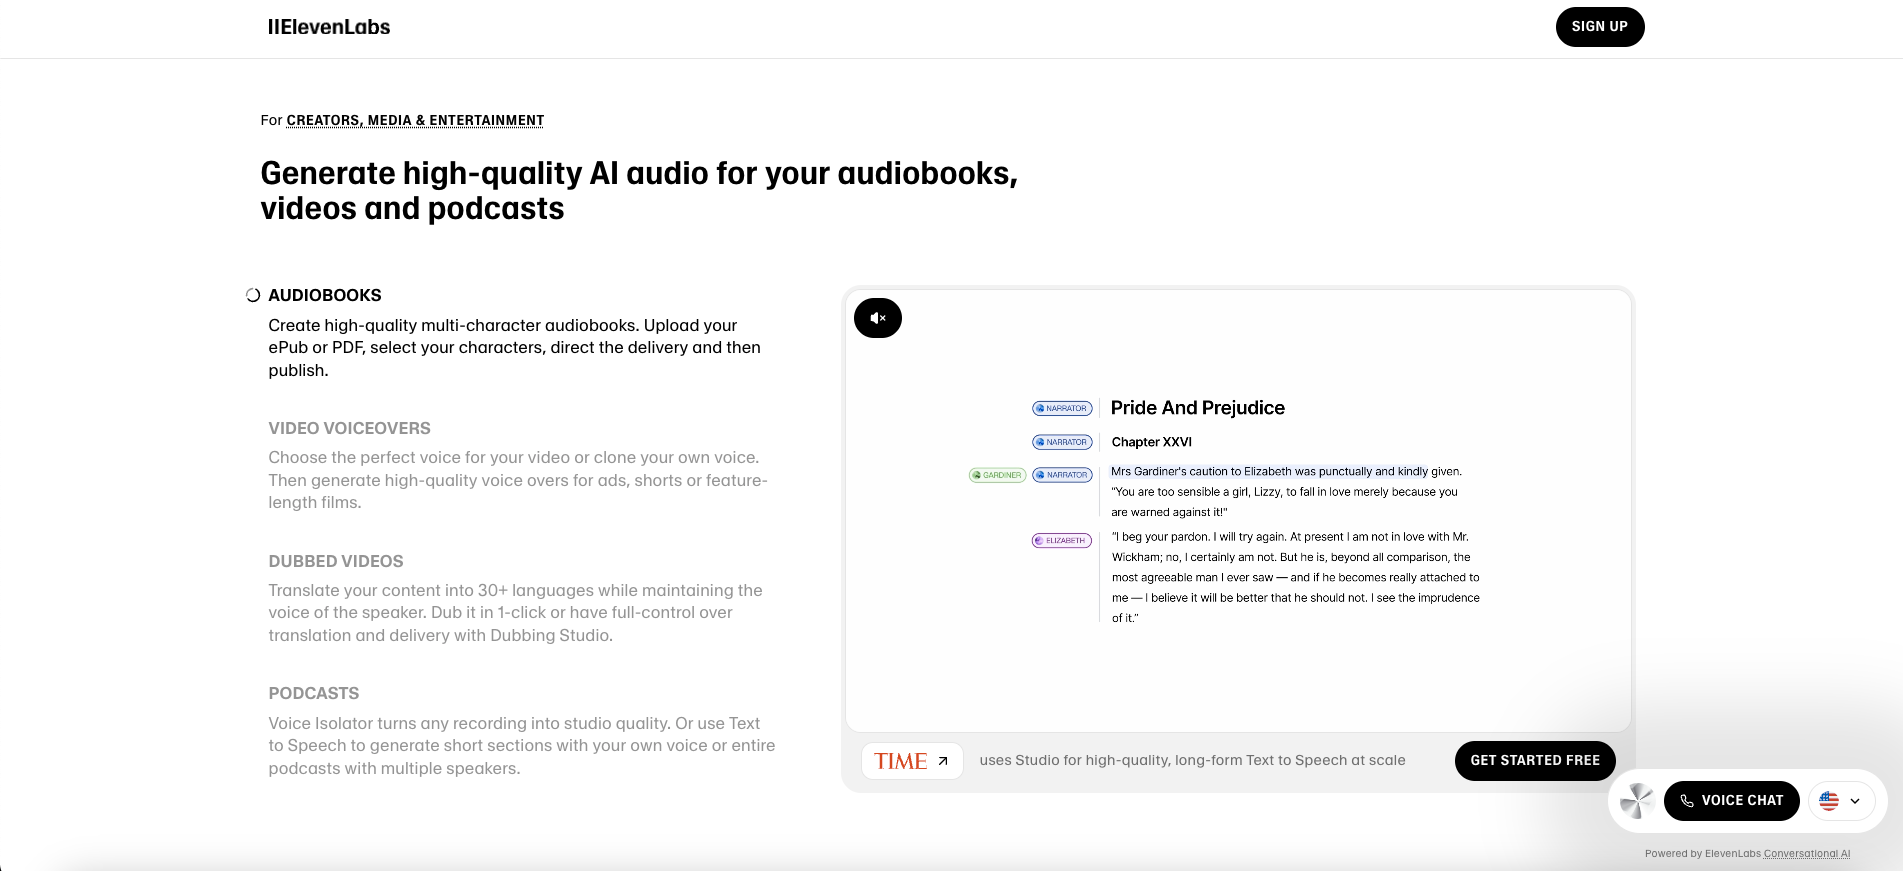Screen dimensions: 1903x871
Task: Click the Narrator tag beside Chapter XXVI
Action: pyautogui.click(x=1062, y=442)
